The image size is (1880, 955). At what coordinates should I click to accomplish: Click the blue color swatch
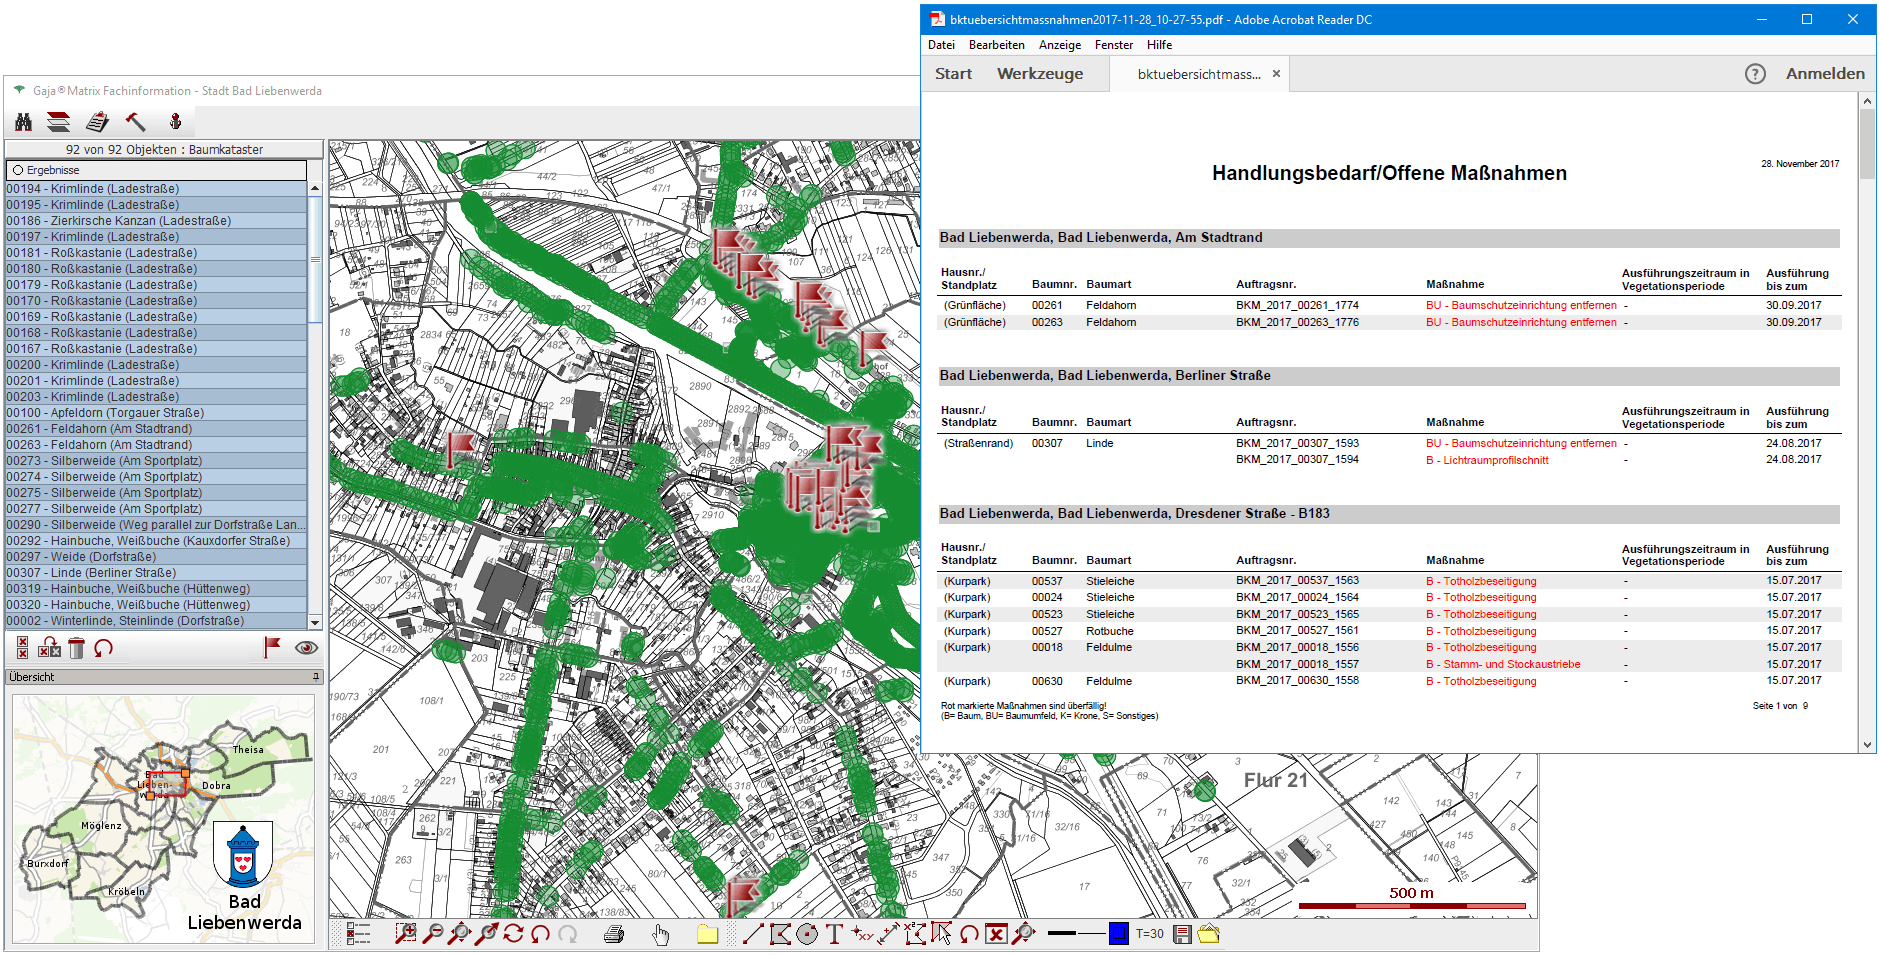coord(1118,934)
